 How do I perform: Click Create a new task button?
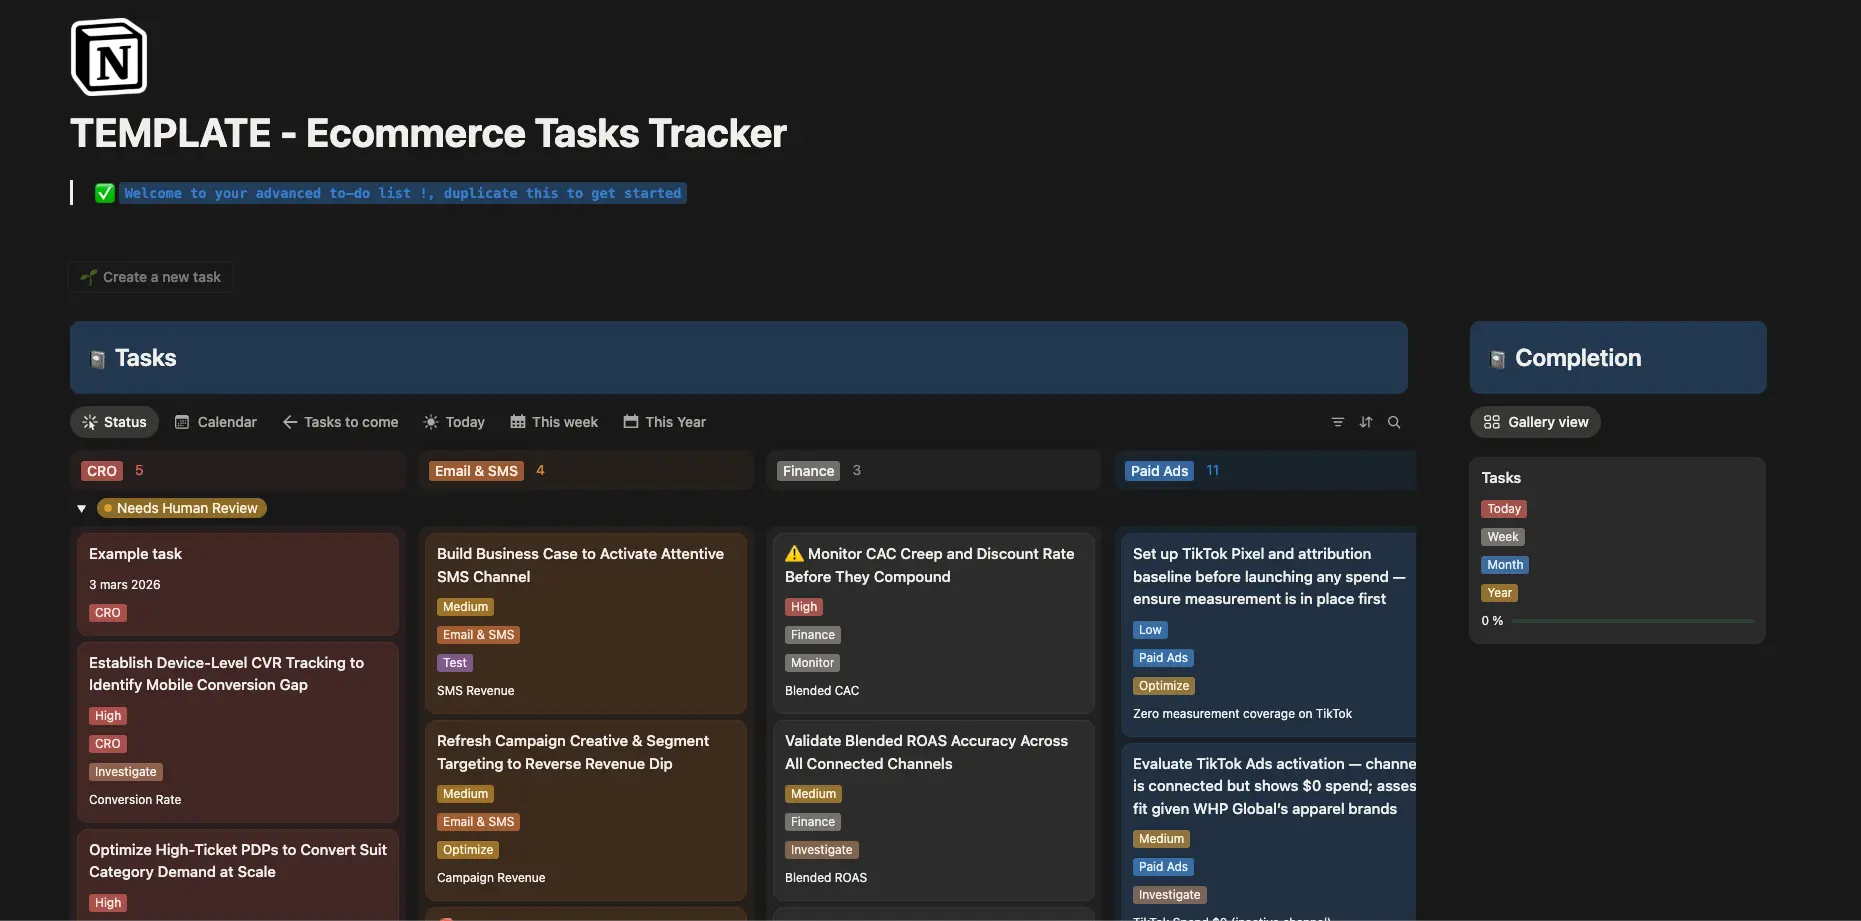(151, 277)
